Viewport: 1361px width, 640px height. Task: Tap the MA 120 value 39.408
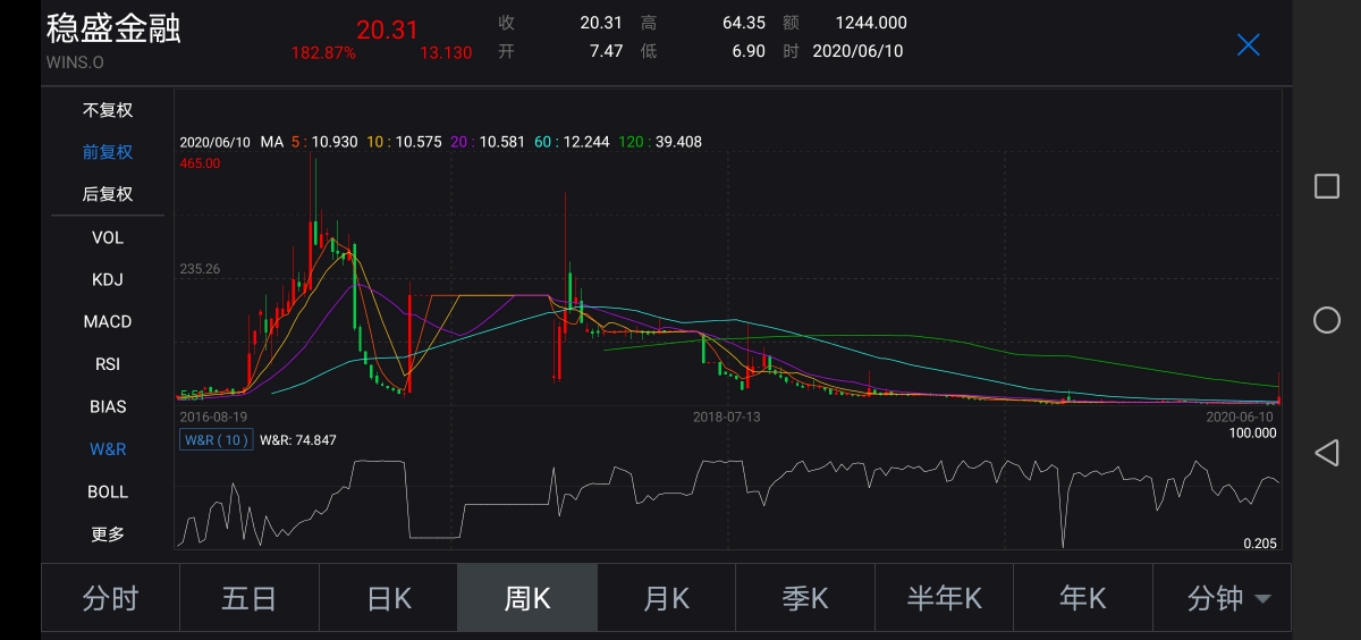pos(678,142)
